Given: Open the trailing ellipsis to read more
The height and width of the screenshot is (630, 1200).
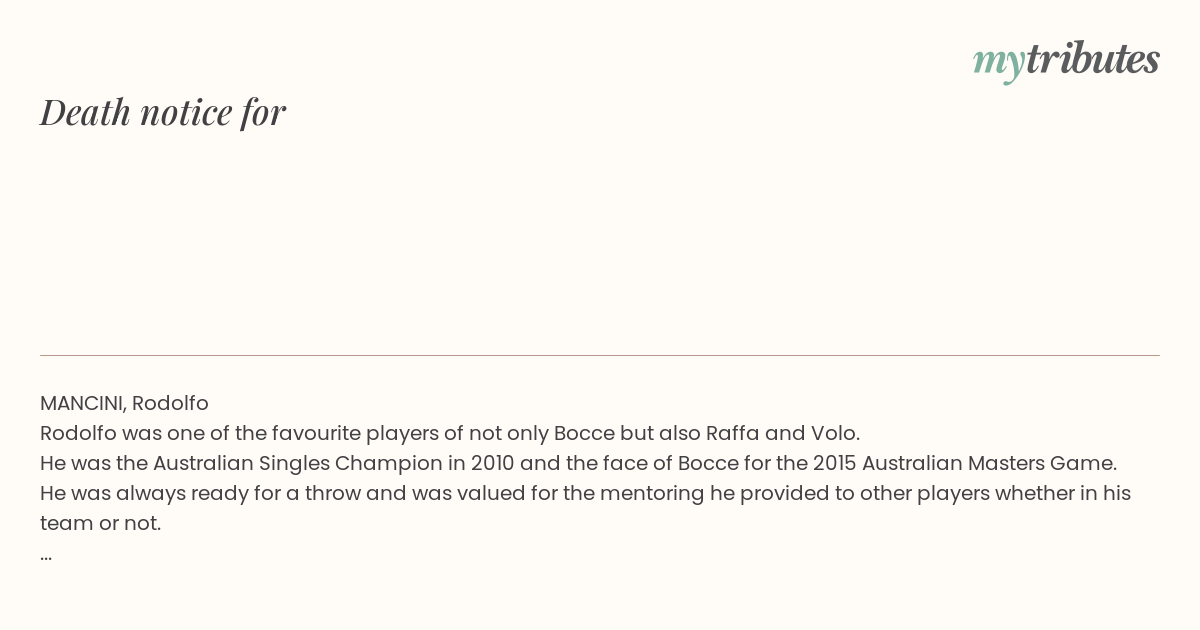Looking at the screenshot, I should (x=46, y=554).
